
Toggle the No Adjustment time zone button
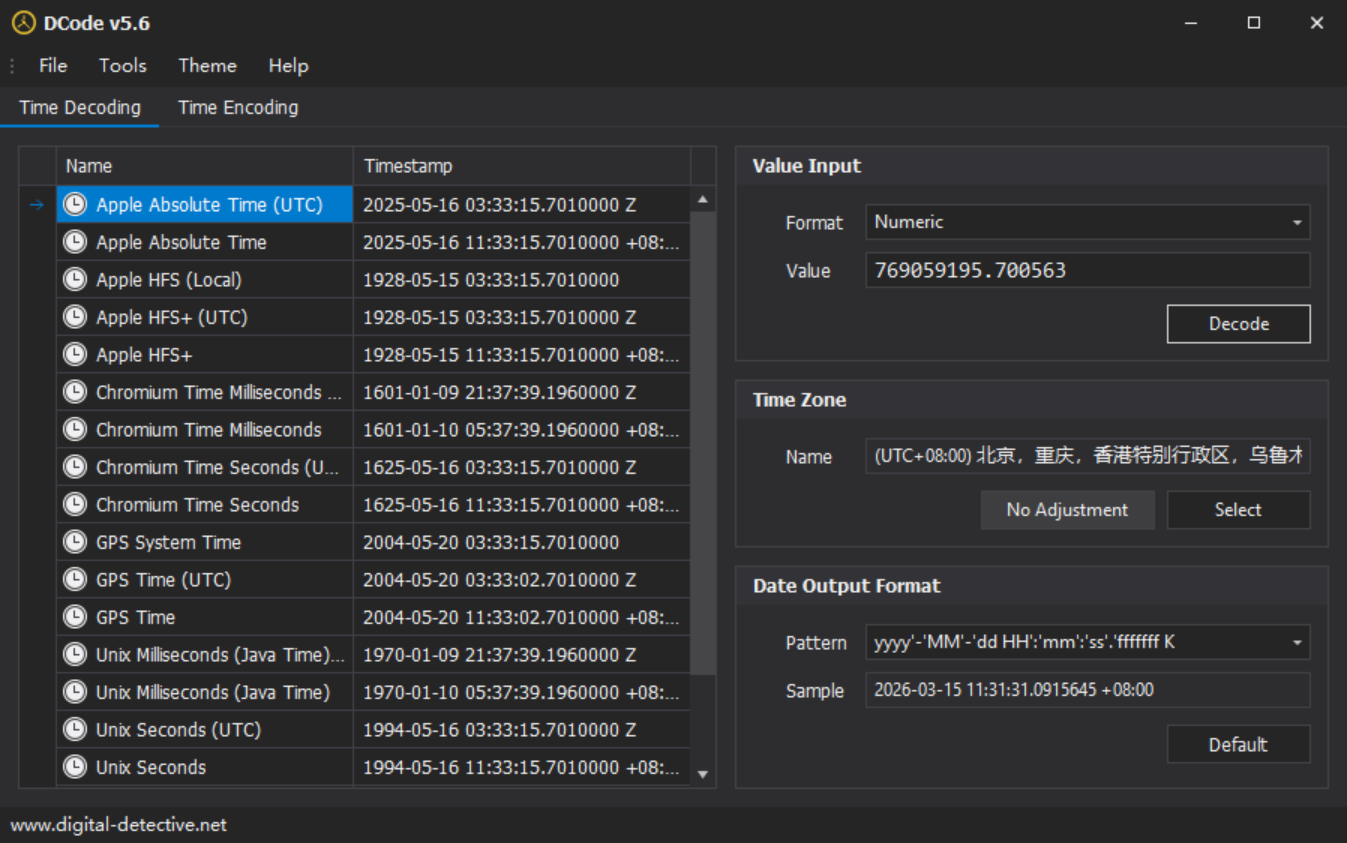tap(1067, 510)
